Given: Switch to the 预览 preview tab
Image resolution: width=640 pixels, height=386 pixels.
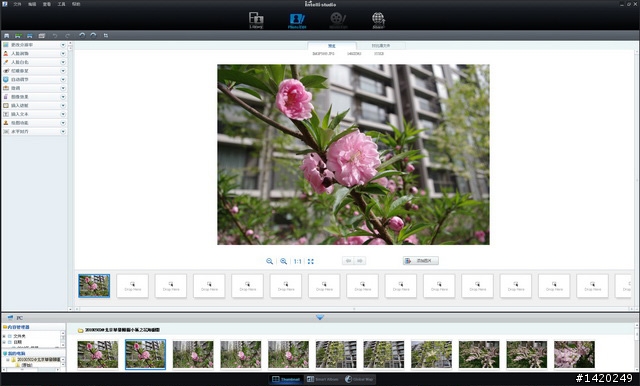Looking at the screenshot, I should pyautogui.click(x=332, y=46).
